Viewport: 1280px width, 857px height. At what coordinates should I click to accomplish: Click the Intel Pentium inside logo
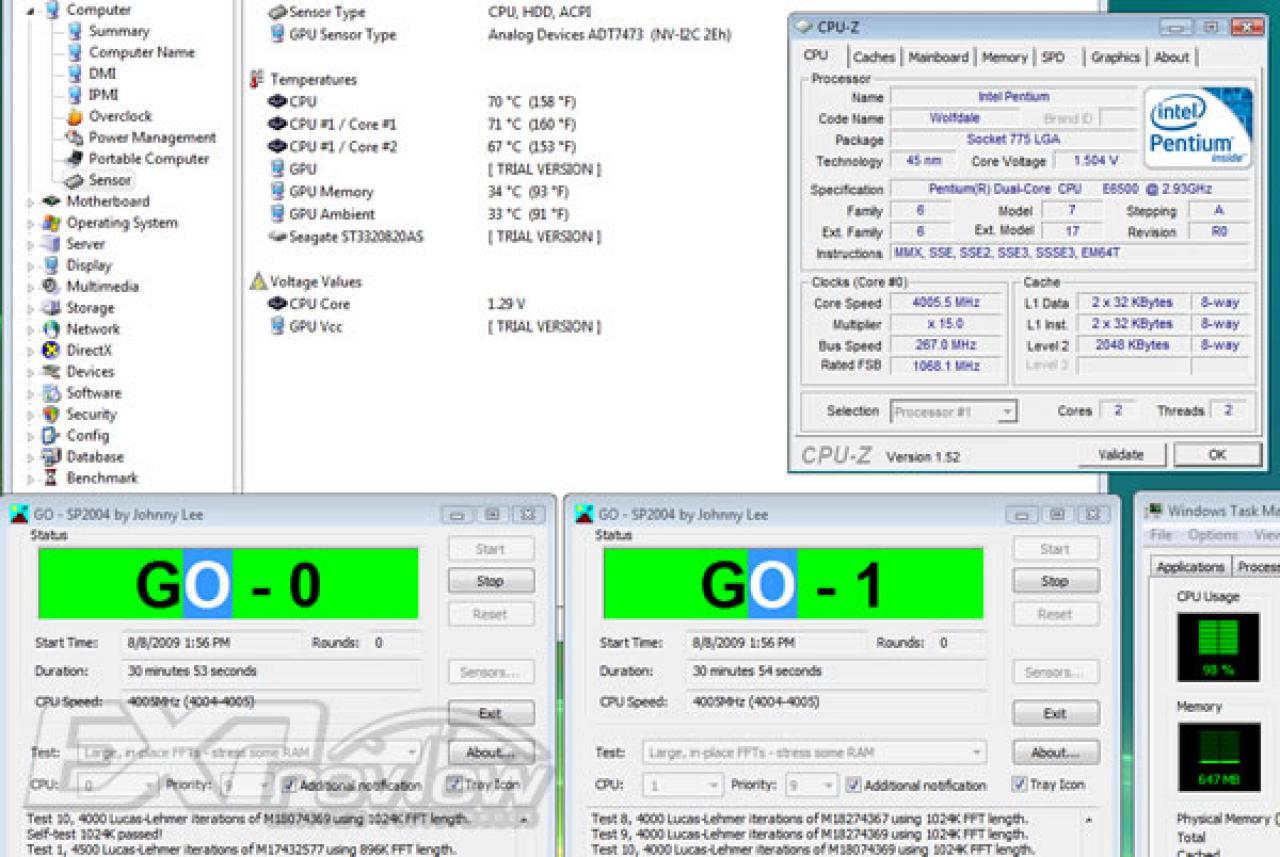pyautogui.click(x=1198, y=127)
